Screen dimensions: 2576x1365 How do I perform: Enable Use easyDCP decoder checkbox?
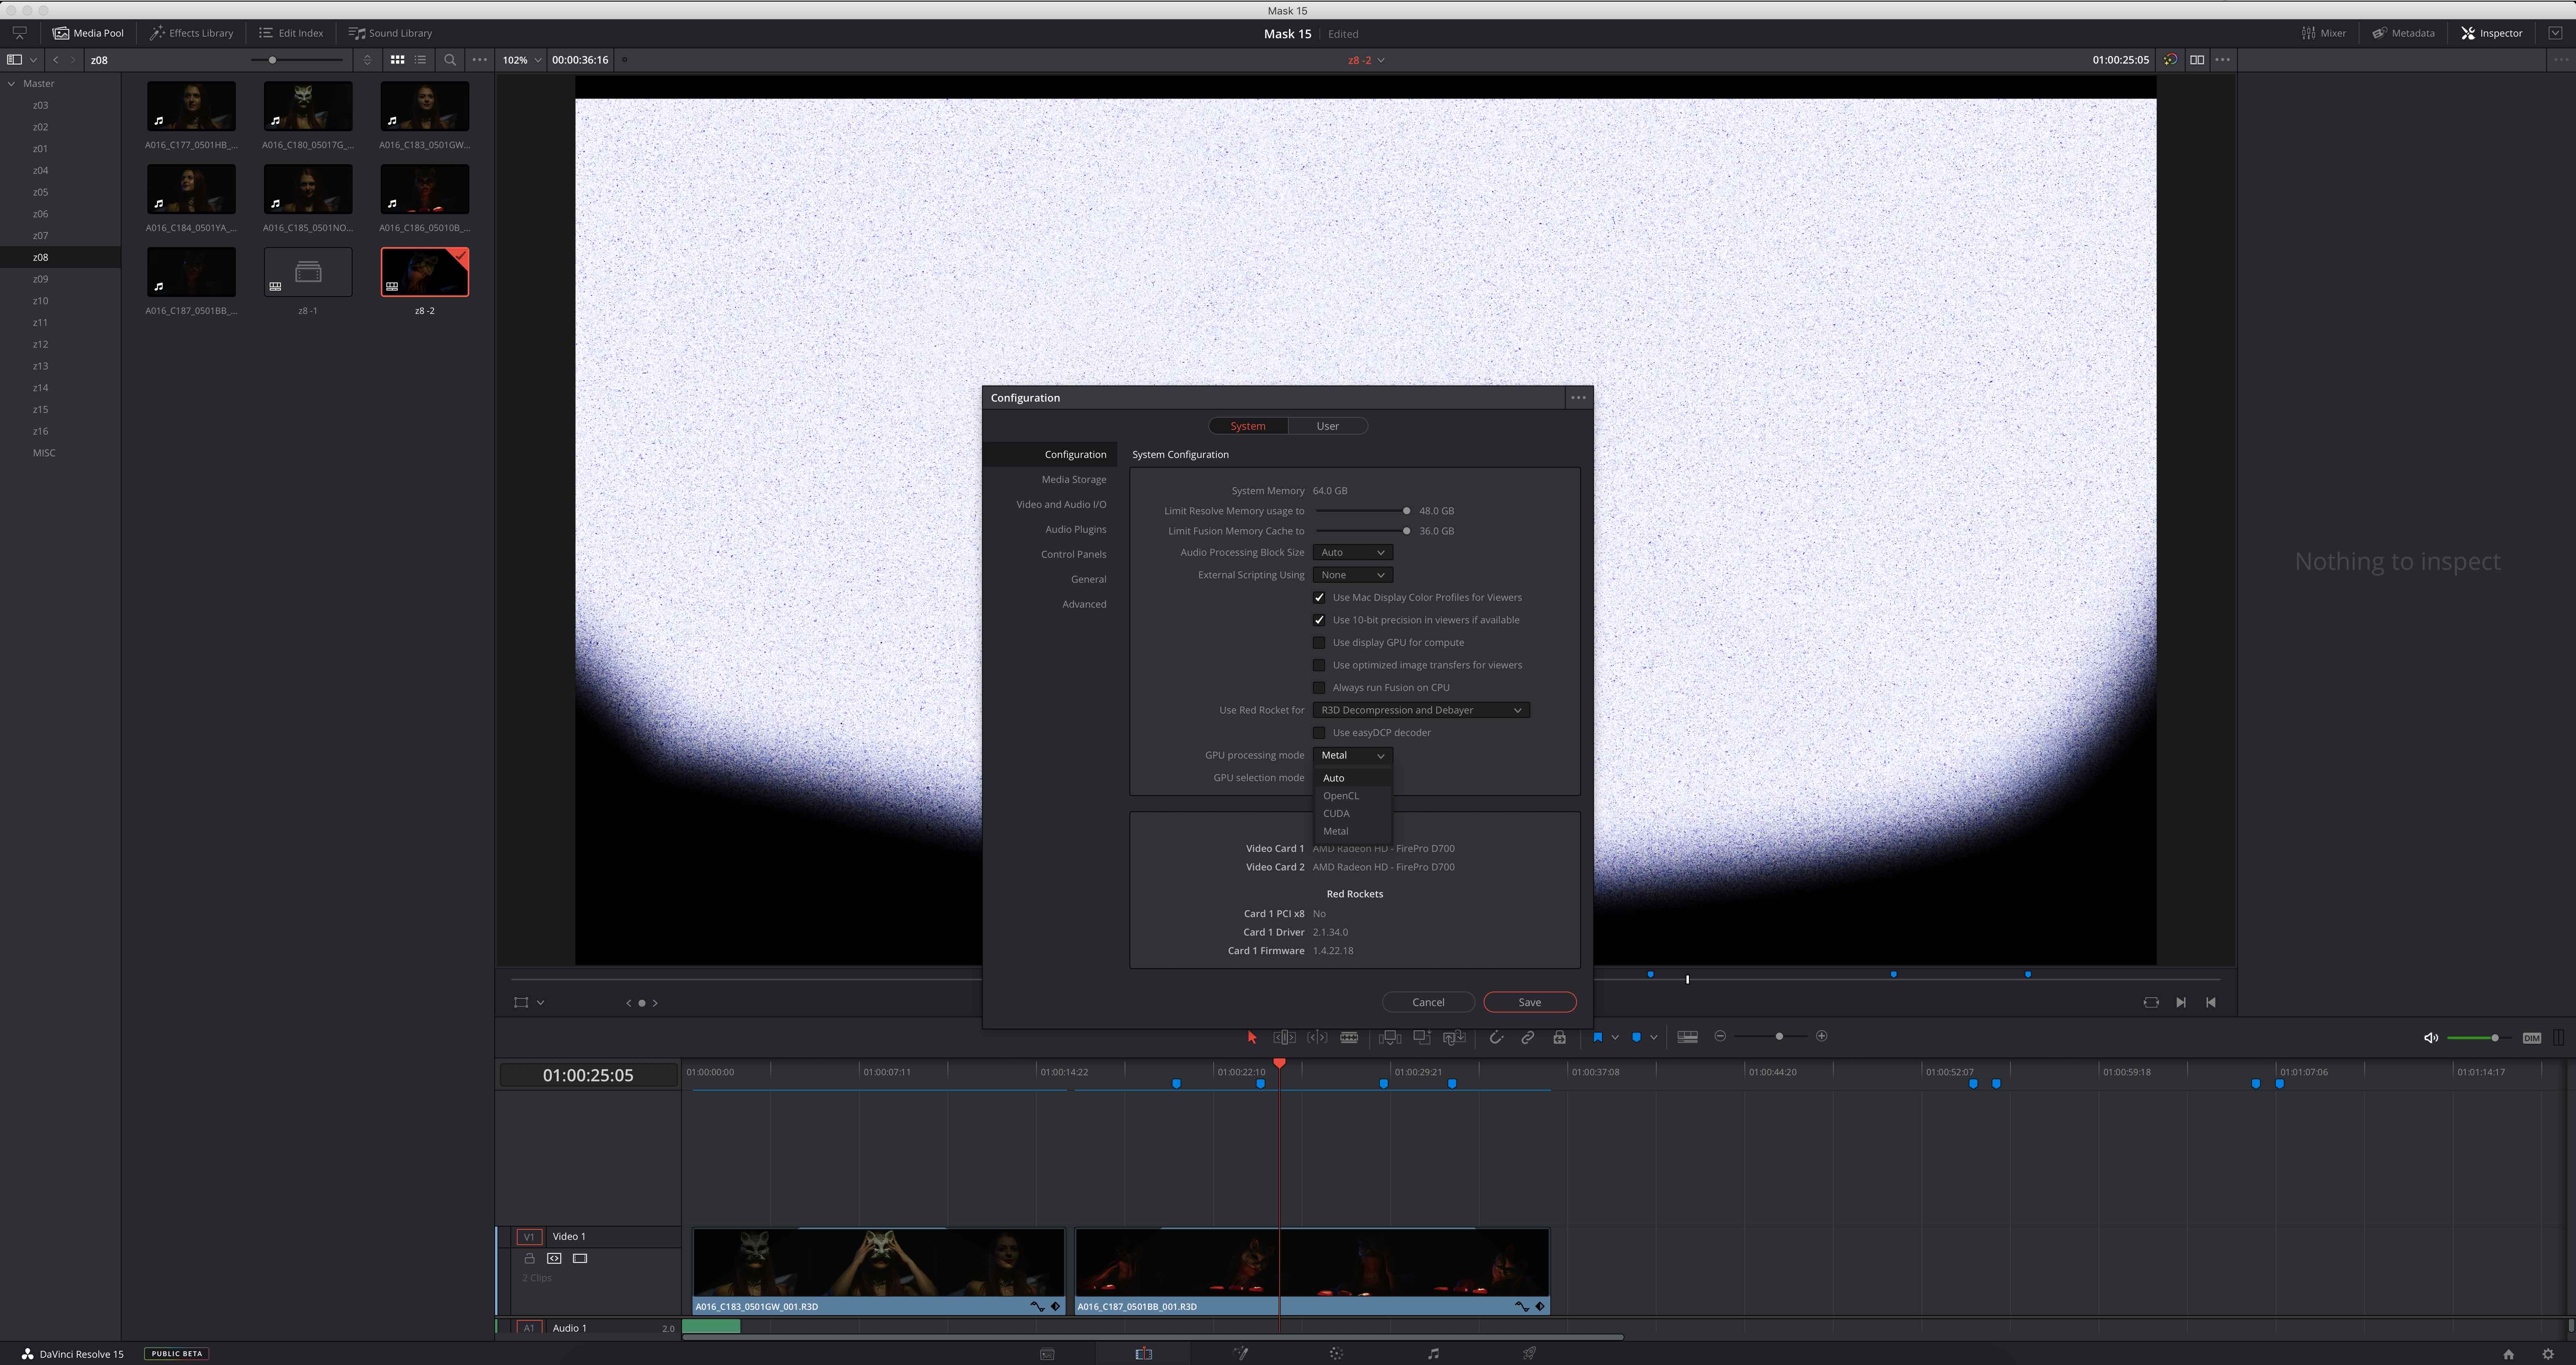1319,733
